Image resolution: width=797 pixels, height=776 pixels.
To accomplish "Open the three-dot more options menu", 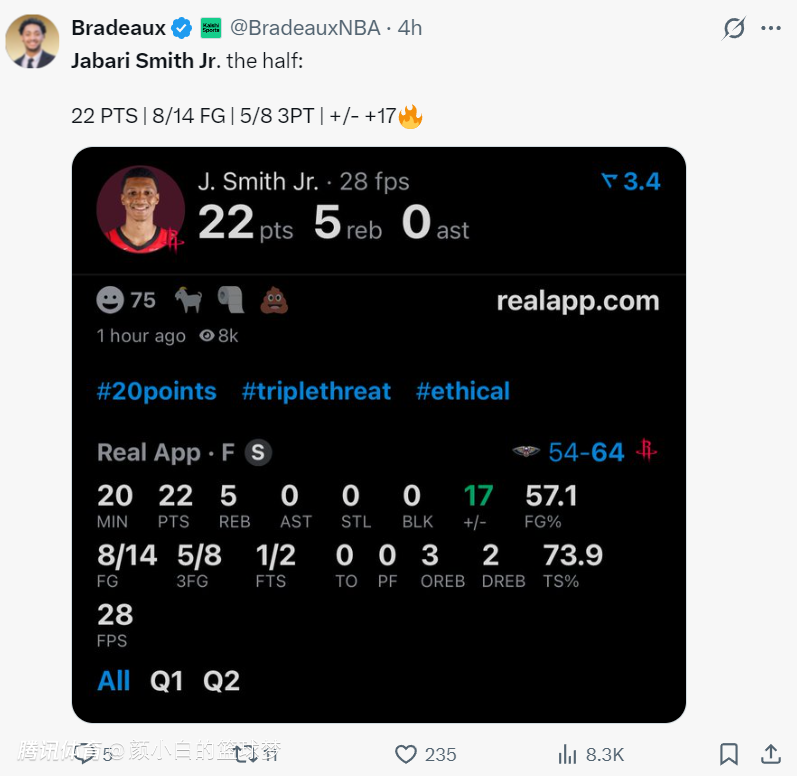I will coord(770,28).
